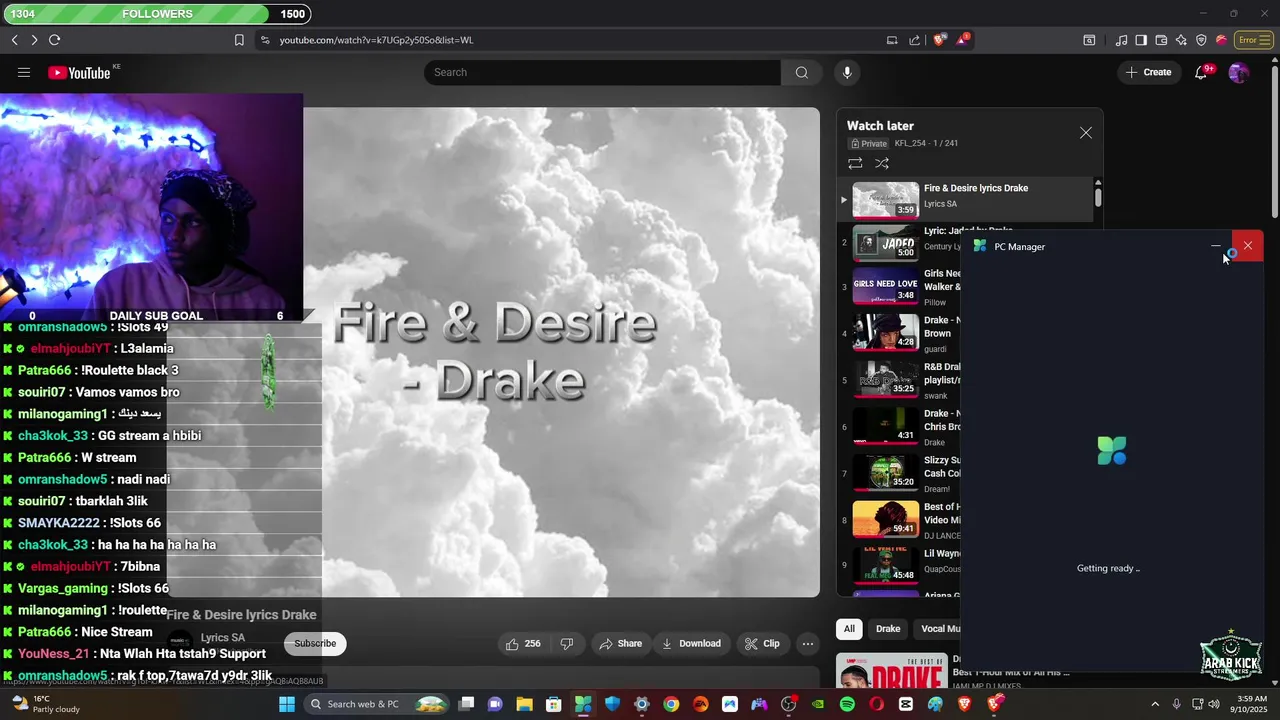Select the Jaded lyric video thumbnail
Viewport: 1280px width, 720px height.
click(x=885, y=243)
